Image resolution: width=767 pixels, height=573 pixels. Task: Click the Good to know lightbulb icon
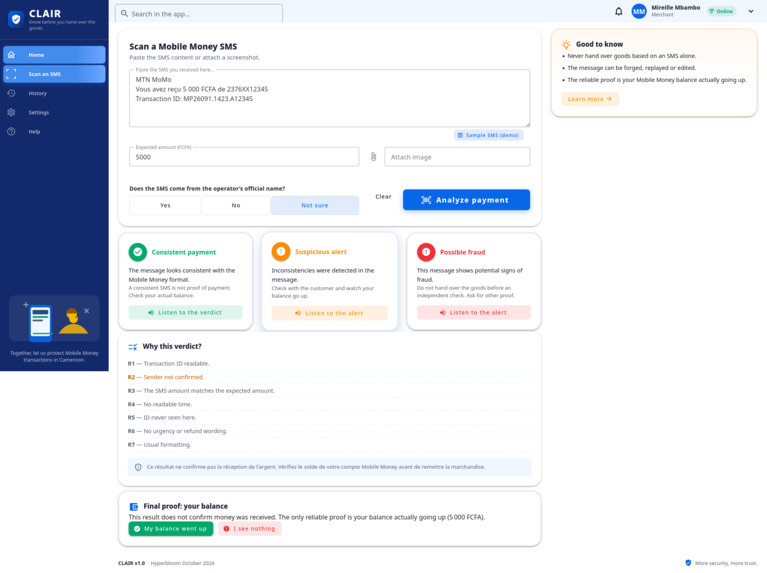click(x=566, y=45)
